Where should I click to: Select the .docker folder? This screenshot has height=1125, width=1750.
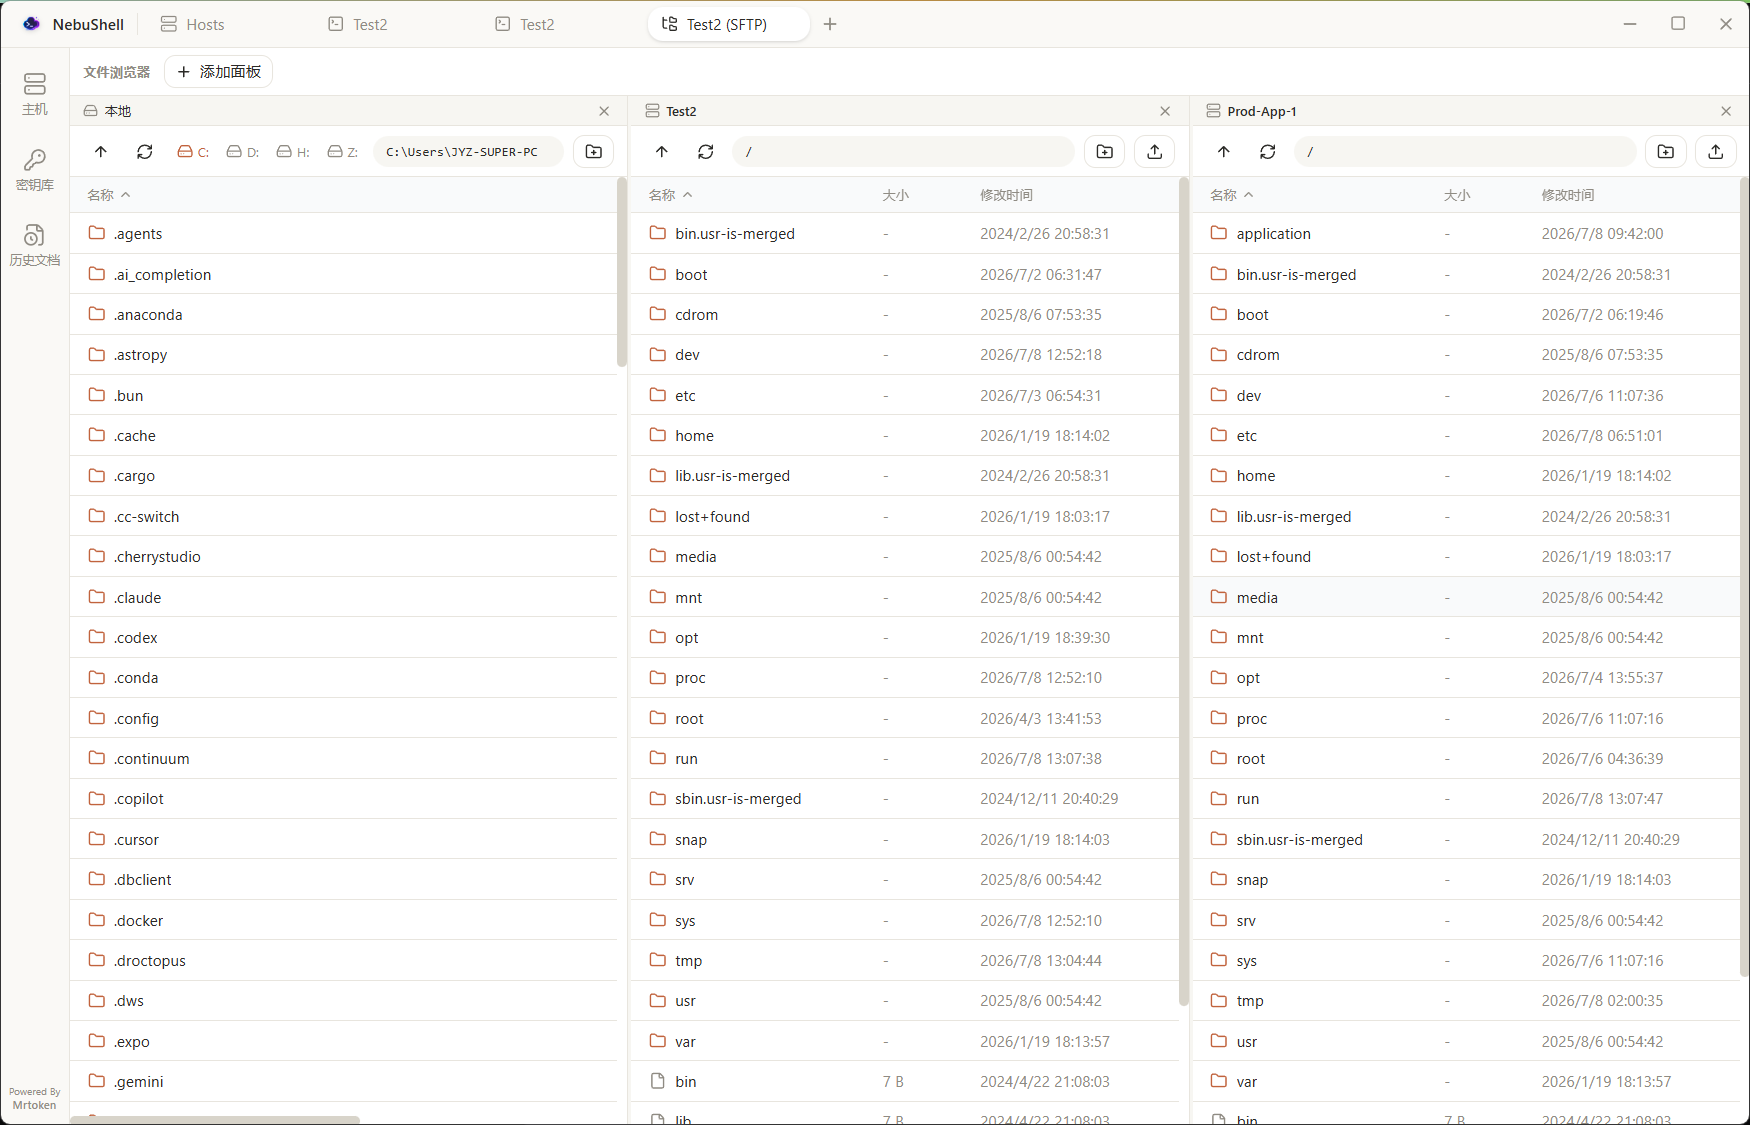[344, 920]
